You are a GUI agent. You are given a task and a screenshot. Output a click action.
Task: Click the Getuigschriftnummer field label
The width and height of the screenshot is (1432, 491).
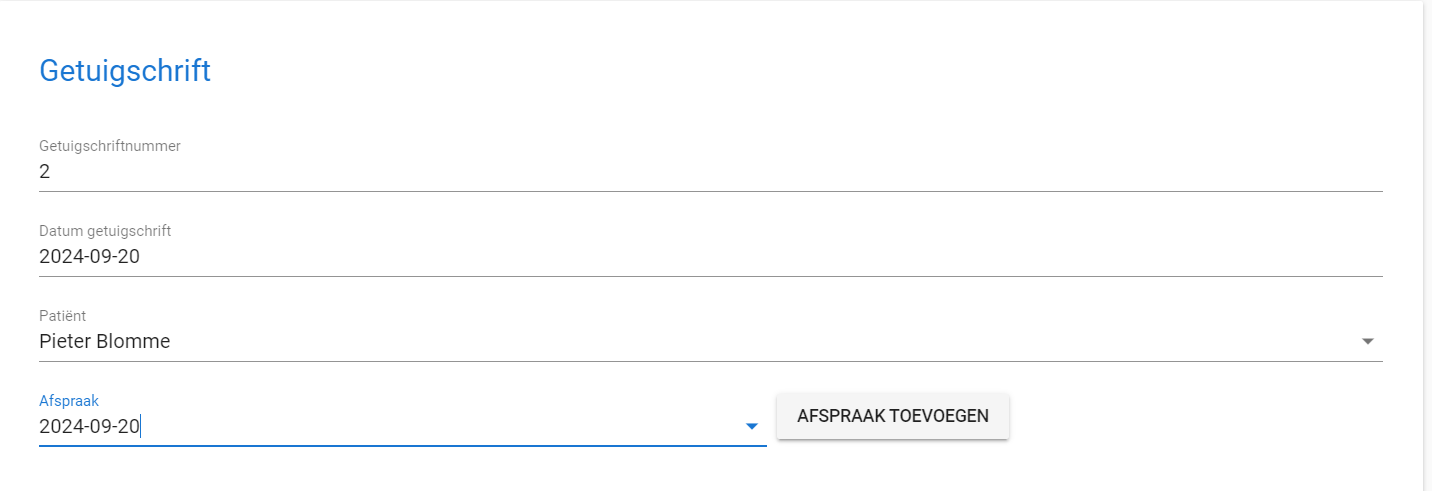pos(110,146)
